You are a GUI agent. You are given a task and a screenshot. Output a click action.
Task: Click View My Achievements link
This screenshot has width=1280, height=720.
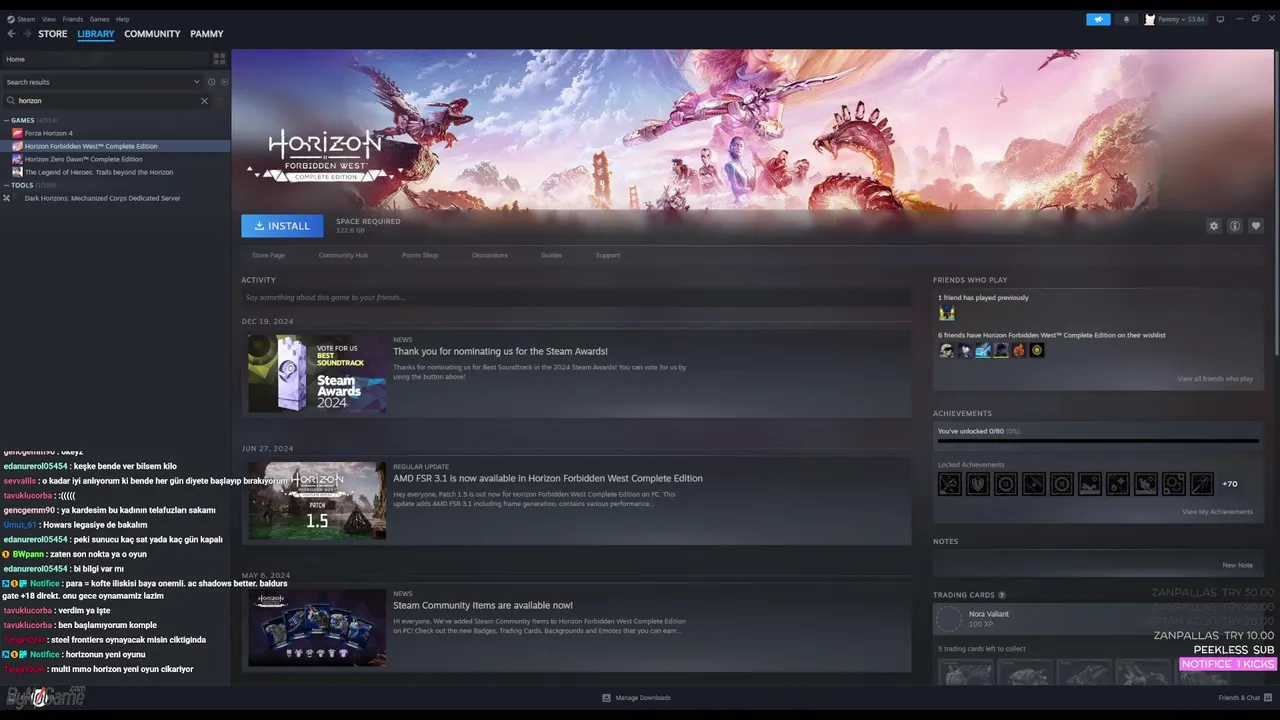click(1217, 512)
